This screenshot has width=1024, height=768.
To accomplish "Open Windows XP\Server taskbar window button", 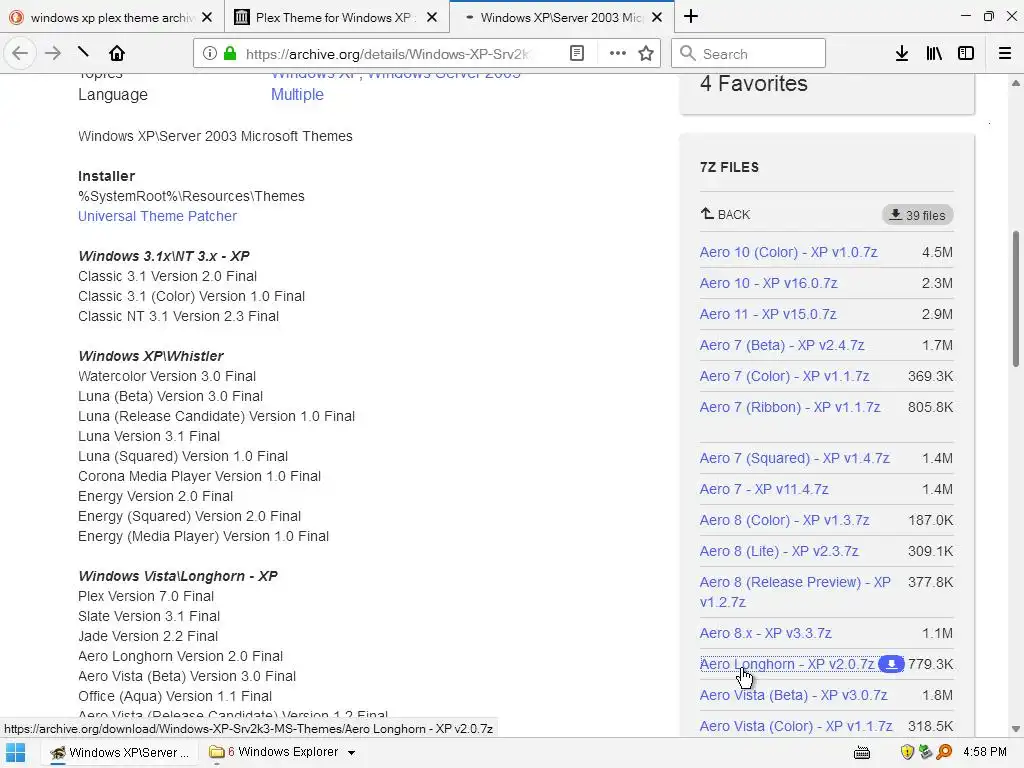I will [120, 752].
